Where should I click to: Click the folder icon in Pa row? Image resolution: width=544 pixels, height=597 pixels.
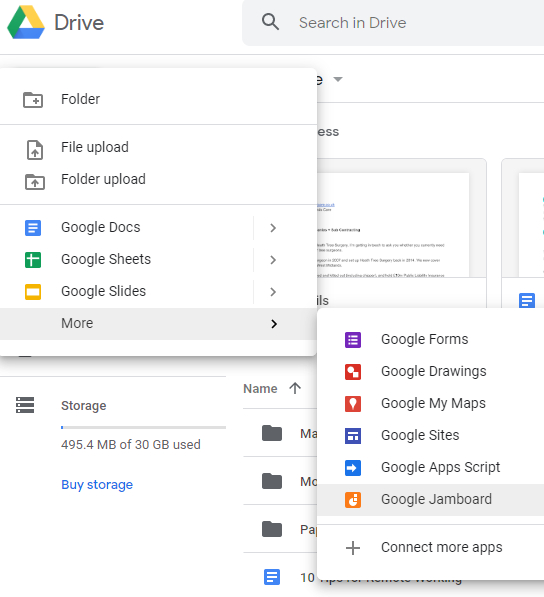[x=272, y=529]
